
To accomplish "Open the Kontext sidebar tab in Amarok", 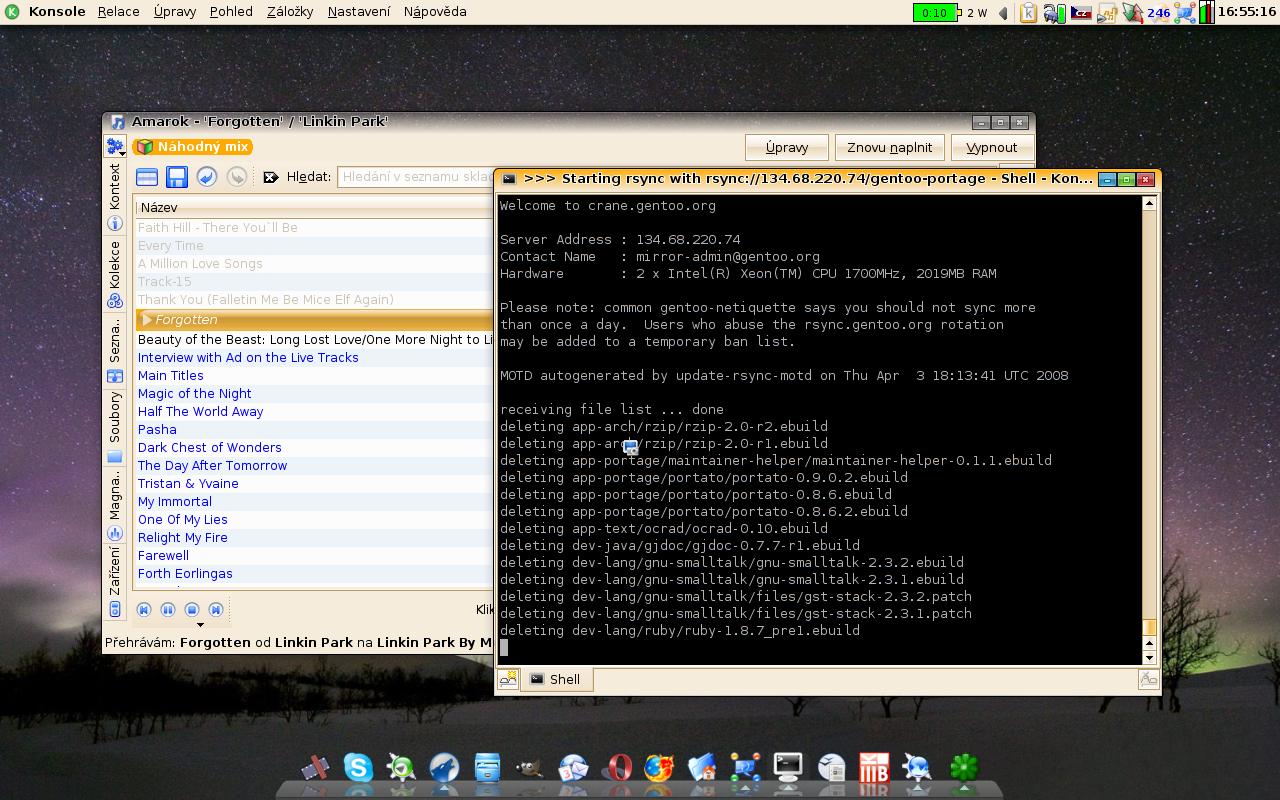I will pyautogui.click(x=115, y=196).
